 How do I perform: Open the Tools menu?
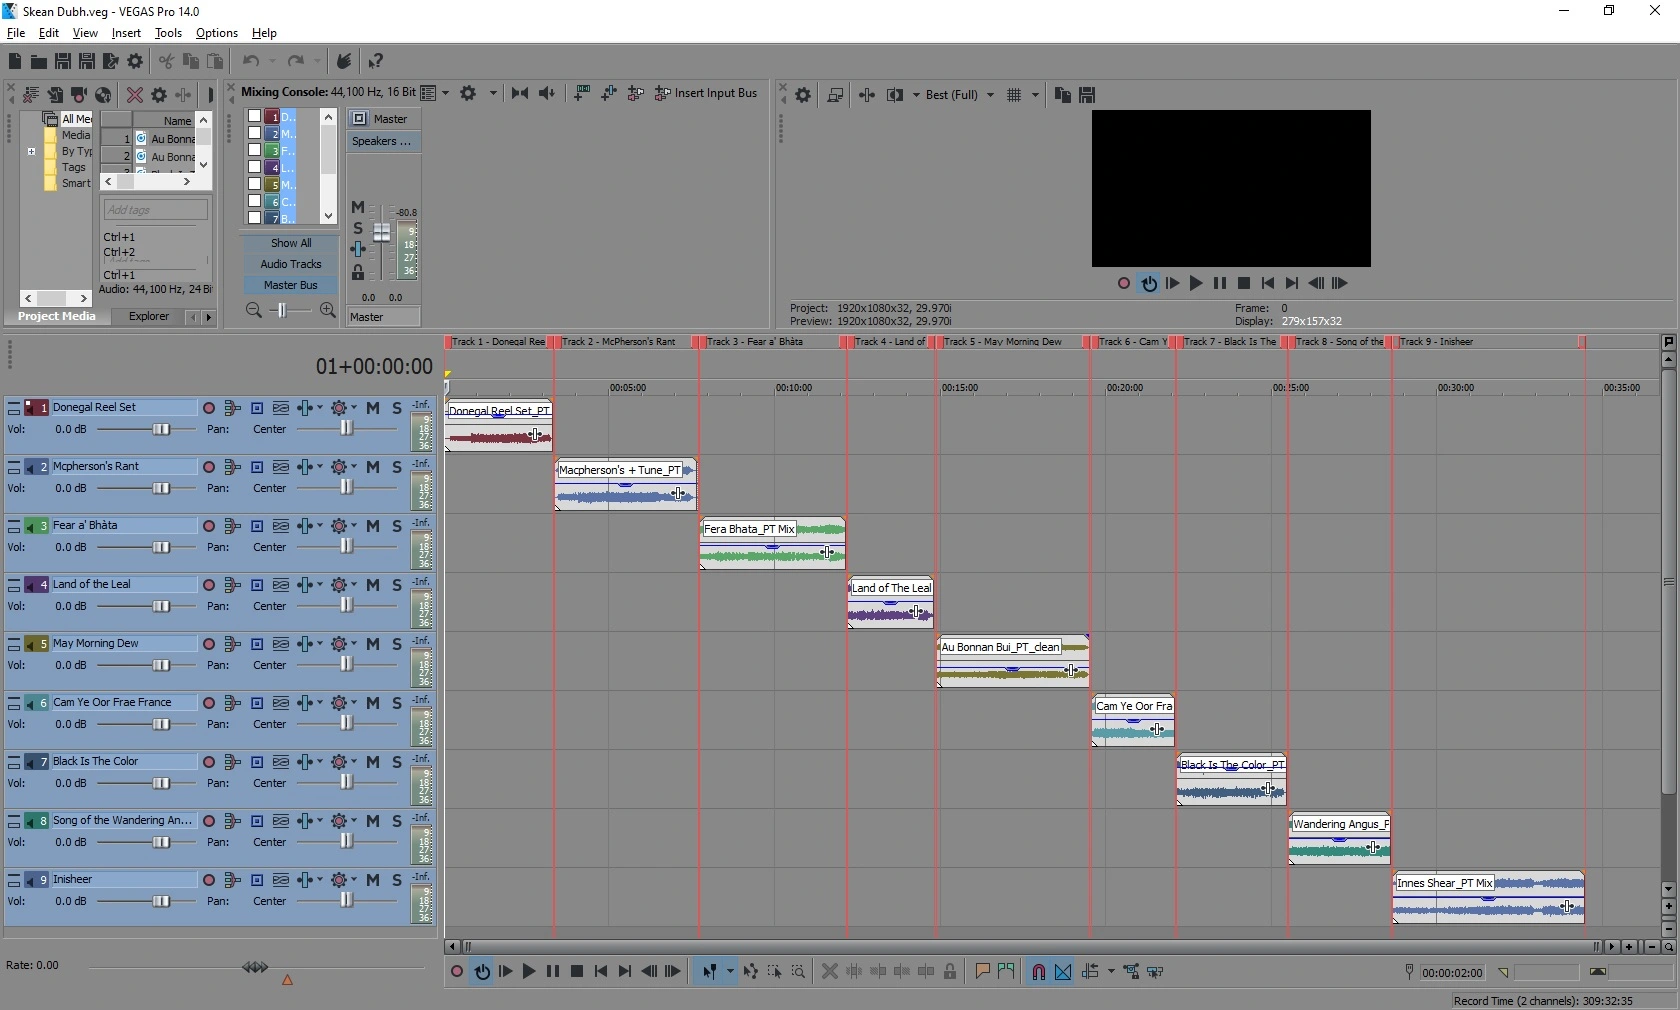coord(168,33)
